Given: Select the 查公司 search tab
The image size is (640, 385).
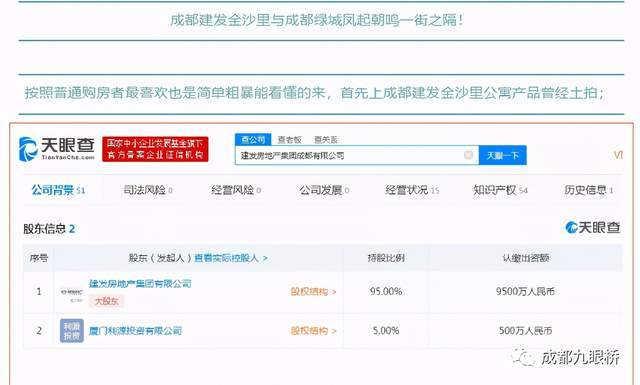Looking at the screenshot, I should (x=253, y=140).
